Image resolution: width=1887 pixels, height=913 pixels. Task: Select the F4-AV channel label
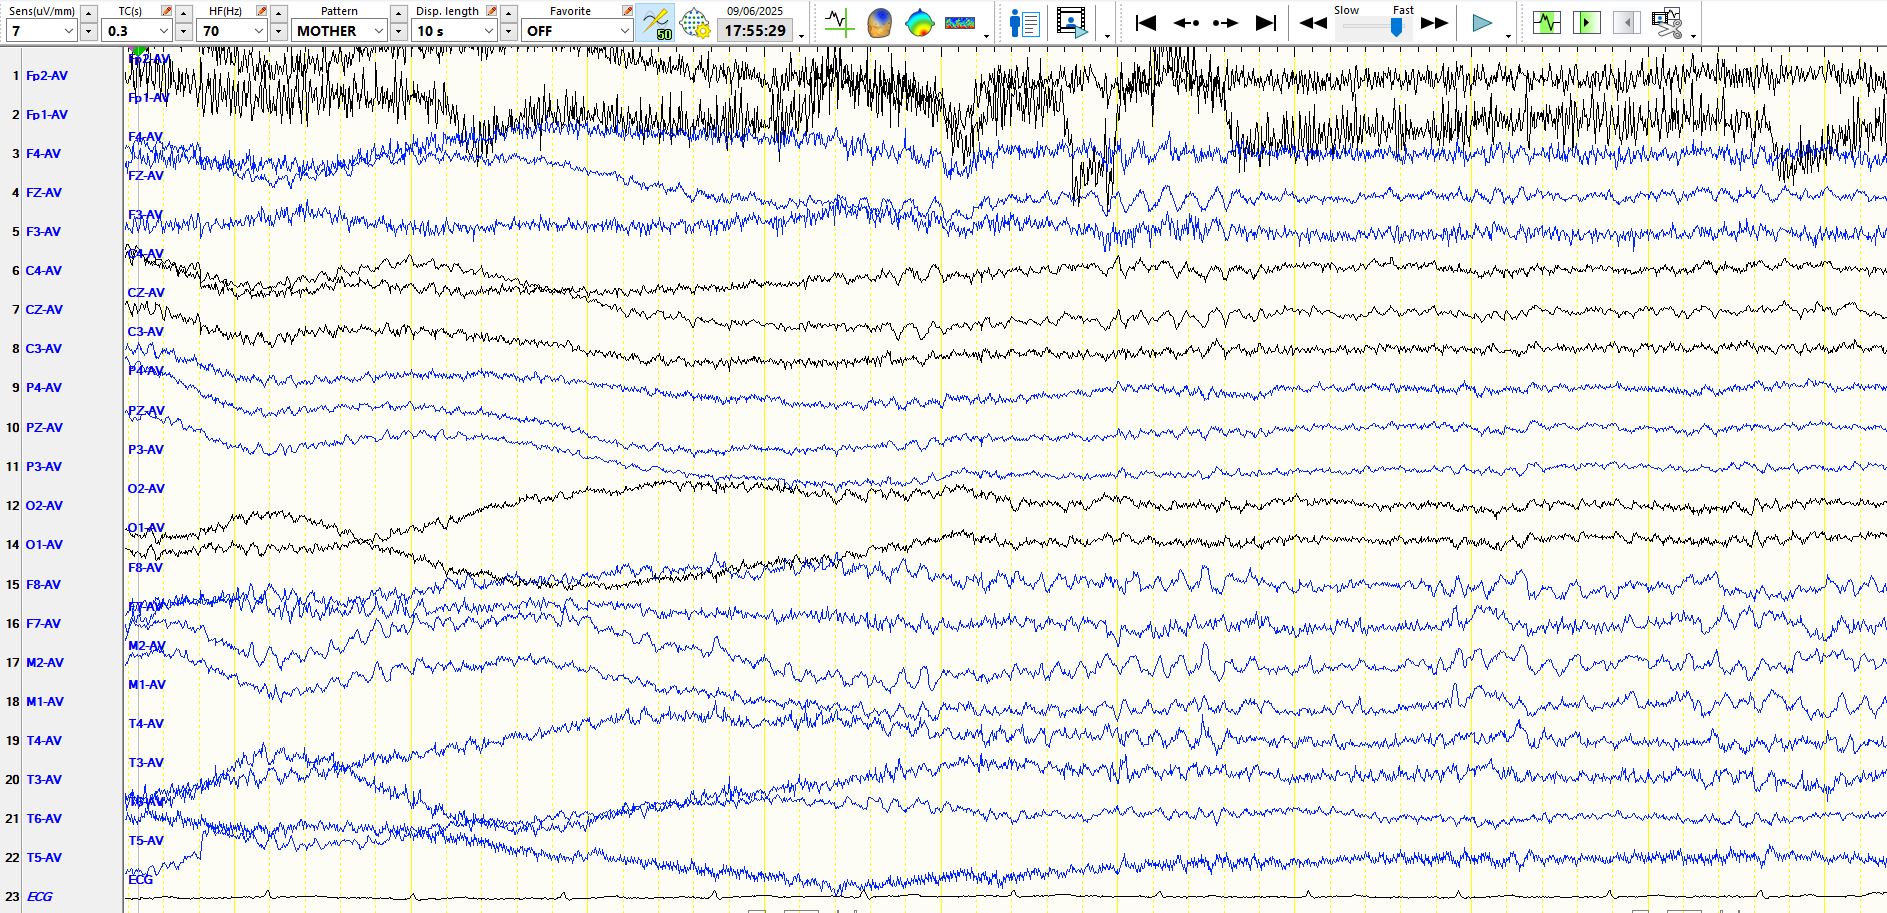click(43, 154)
